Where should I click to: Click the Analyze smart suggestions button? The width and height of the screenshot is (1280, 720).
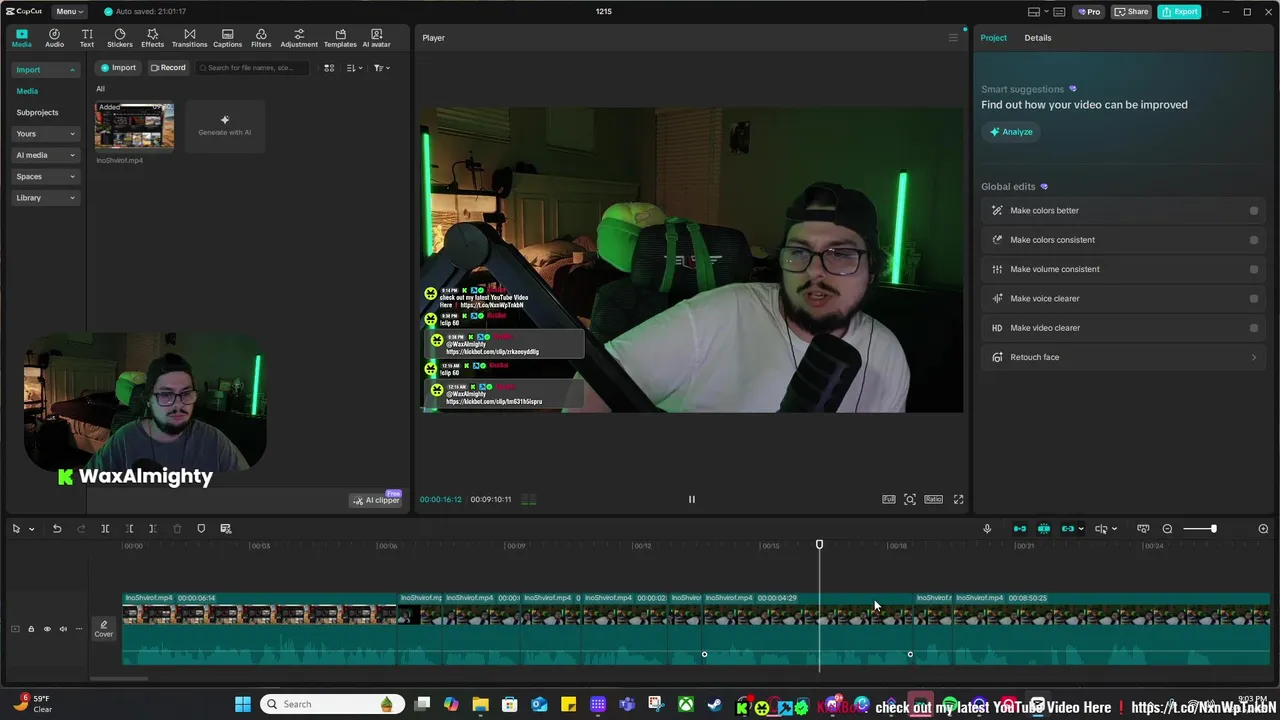click(x=1011, y=132)
